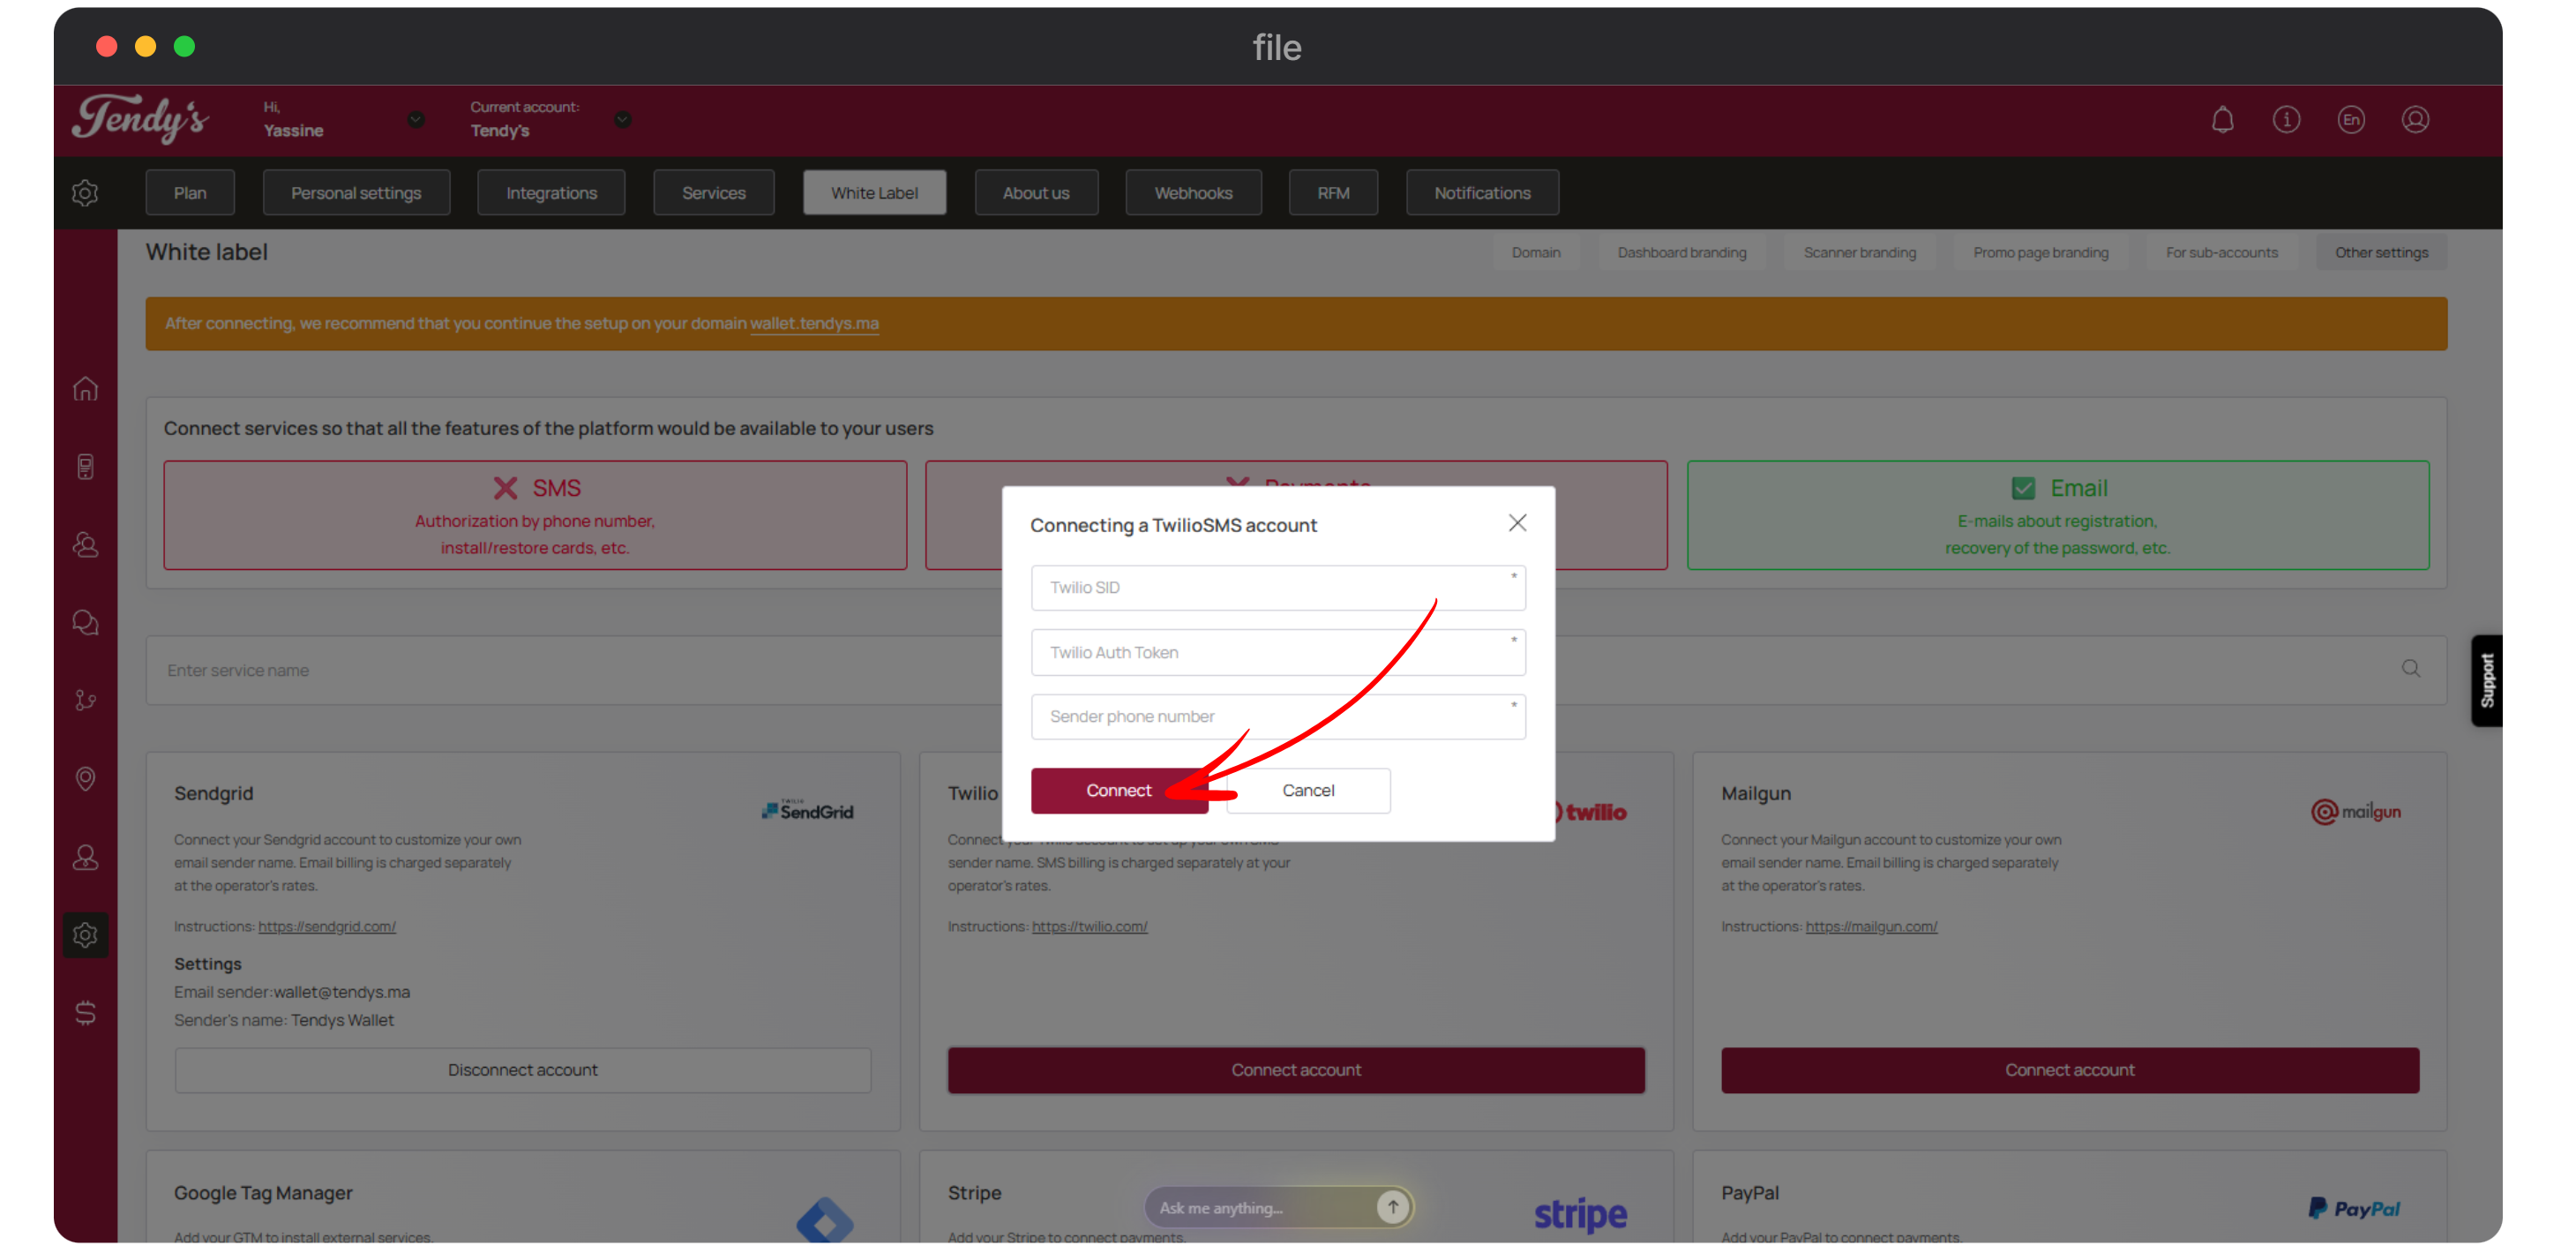Open the chat bubbles sidebar icon
Screen dimensions: 2576x1253
click(x=86, y=623)
